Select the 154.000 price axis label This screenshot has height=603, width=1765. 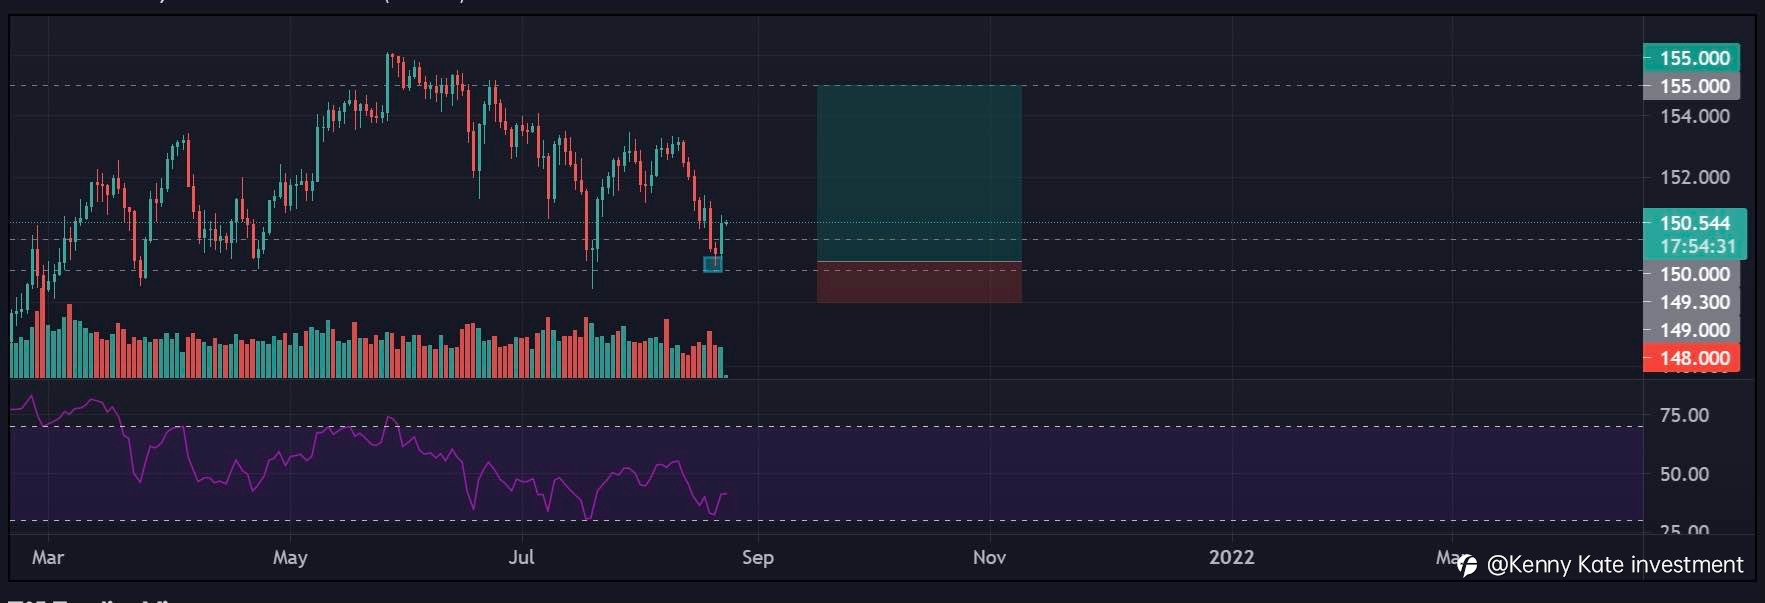pos(1694,116)
